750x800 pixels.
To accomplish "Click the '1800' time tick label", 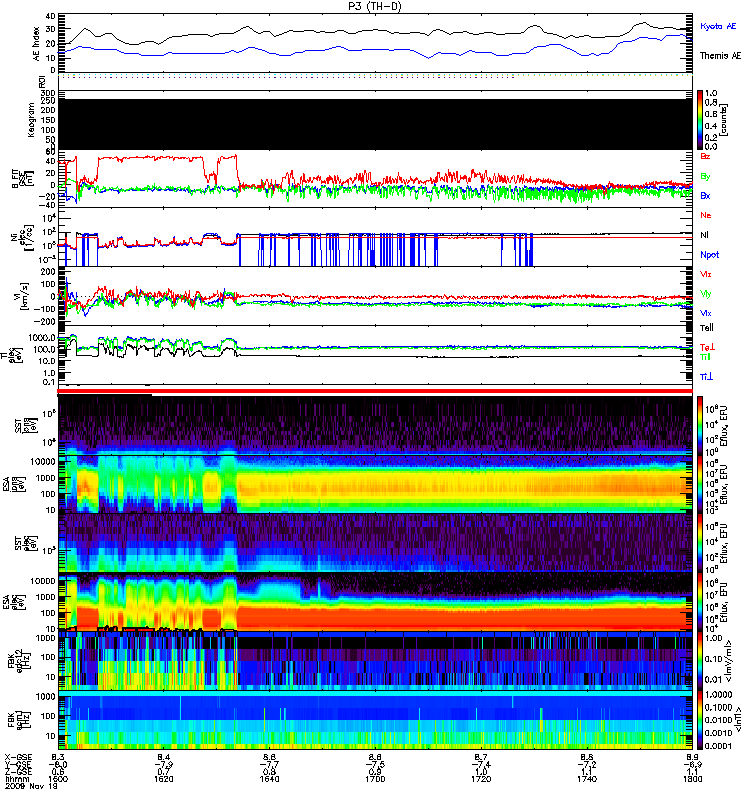I will (x=692, y=779).
